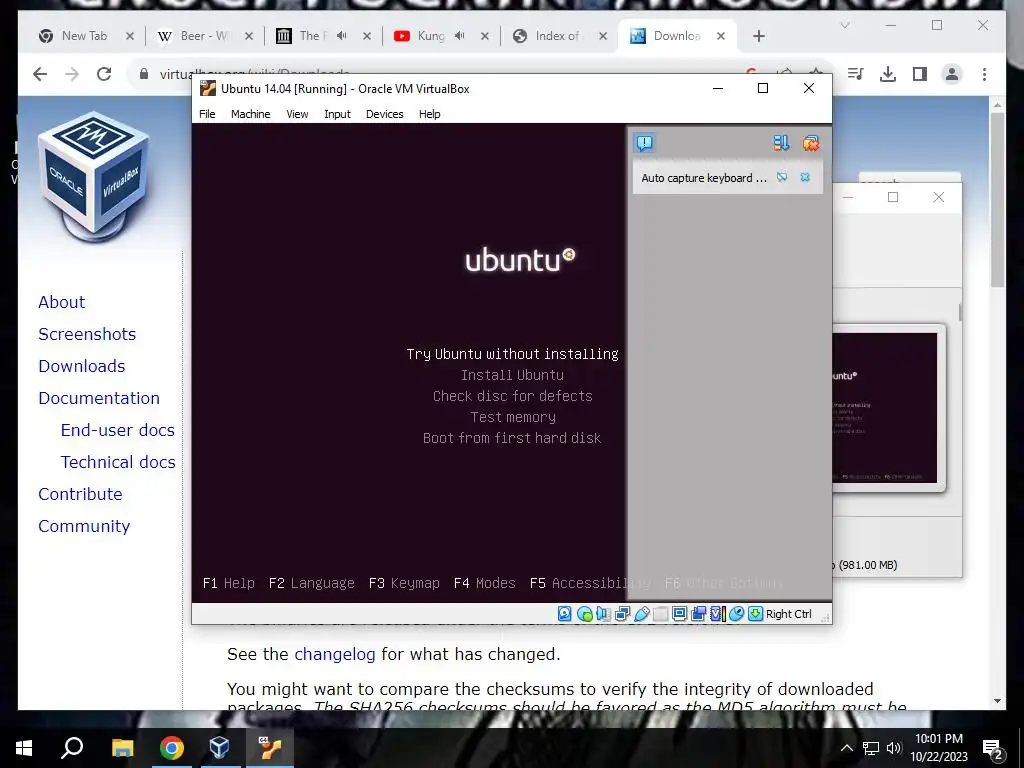
Task: Open Chrome media control icon
Action: (x=856, y=74)
